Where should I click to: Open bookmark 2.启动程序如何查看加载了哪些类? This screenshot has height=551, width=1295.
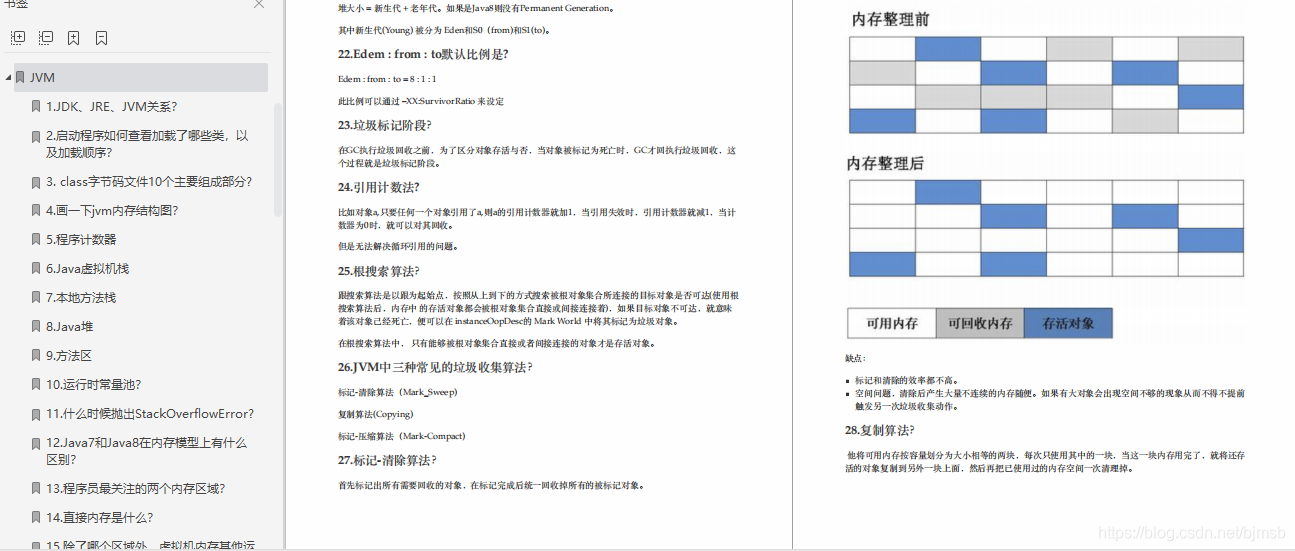point(147,144)
